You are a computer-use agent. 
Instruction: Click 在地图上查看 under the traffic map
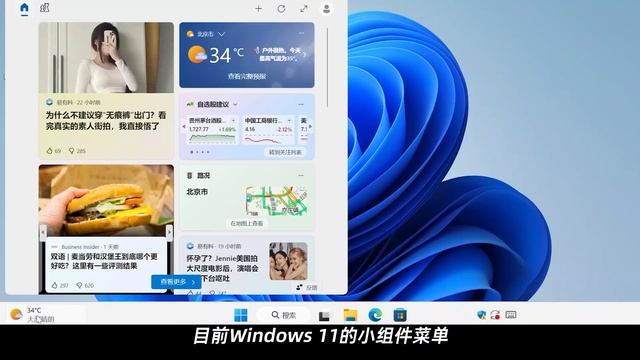(247, 224)
